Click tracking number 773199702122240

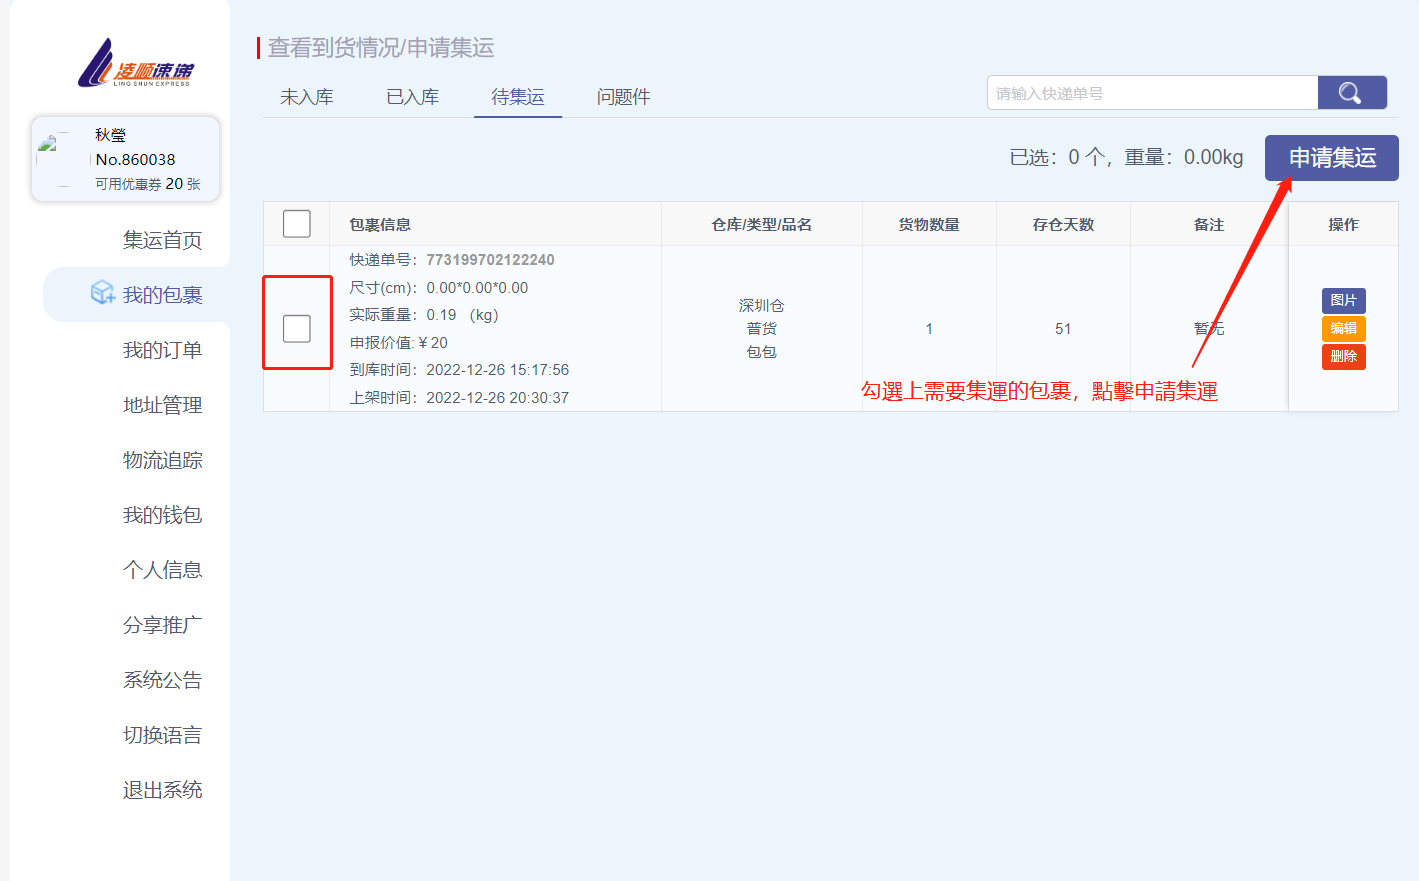tap(490, 259)
